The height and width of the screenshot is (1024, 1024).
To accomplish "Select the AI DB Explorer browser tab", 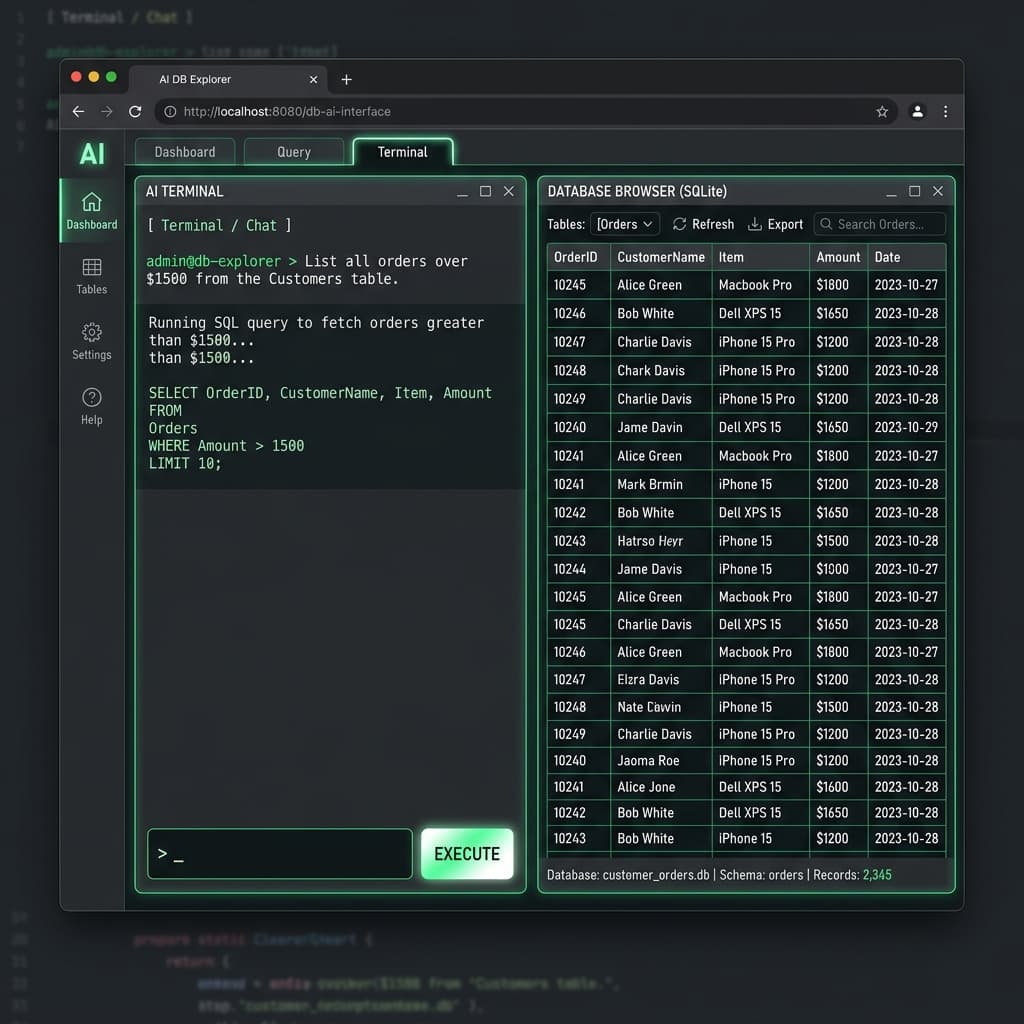I will tap(227, 80).
